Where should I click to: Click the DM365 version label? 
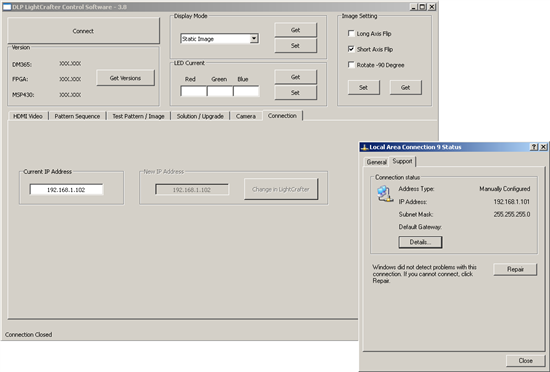pos(22,64)
